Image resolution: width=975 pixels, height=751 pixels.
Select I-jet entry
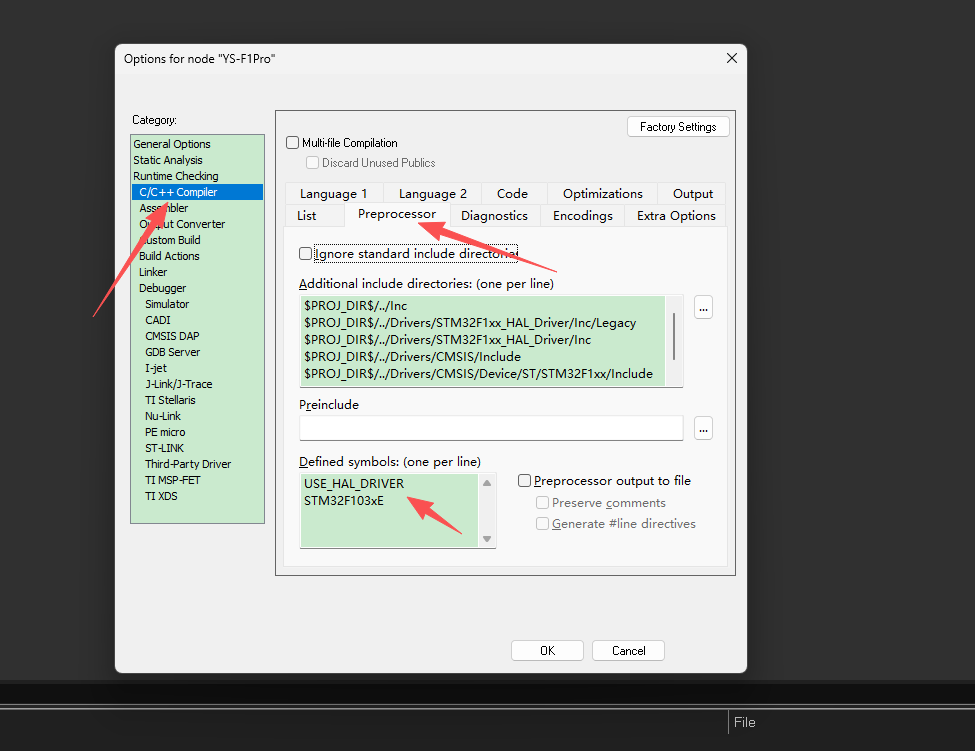(x=197, y=369)
